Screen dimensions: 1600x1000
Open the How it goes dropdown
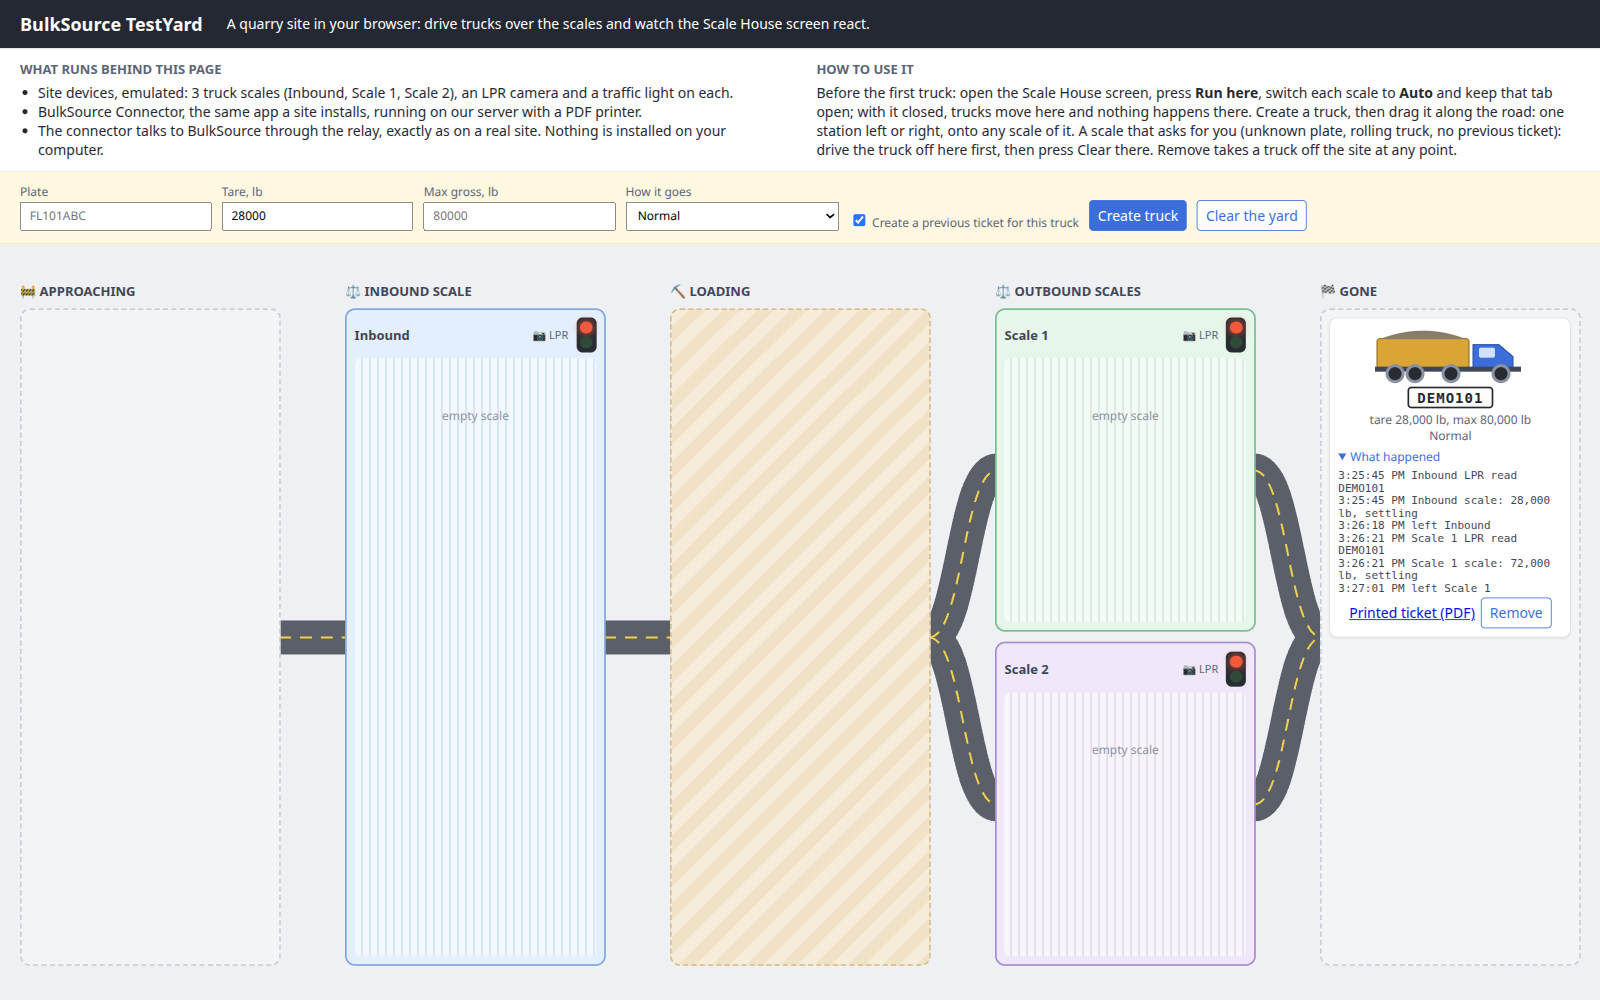point(732,216)
